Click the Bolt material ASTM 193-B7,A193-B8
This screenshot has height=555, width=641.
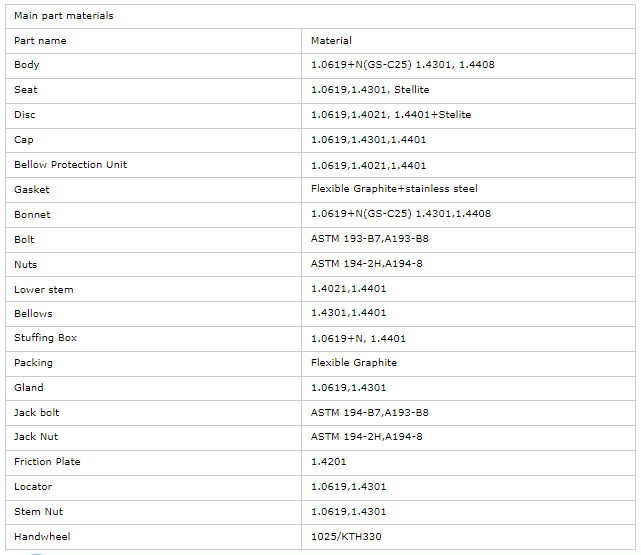(370, 239)
